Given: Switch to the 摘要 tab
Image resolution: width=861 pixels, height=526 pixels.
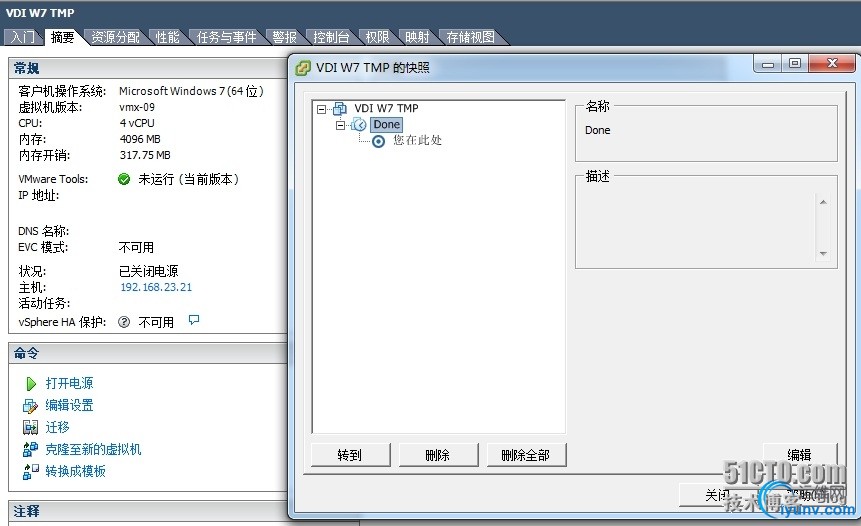Looking at the screenshot, I should [x=63, y=37].
